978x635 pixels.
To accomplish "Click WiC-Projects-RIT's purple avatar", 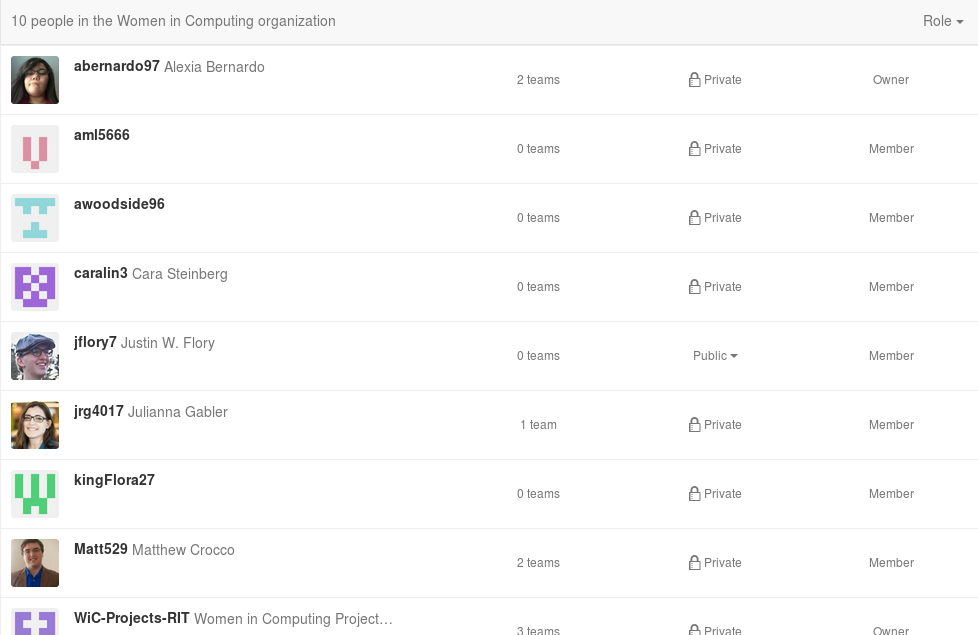I will pyautogui.click(x=34, y=628).
